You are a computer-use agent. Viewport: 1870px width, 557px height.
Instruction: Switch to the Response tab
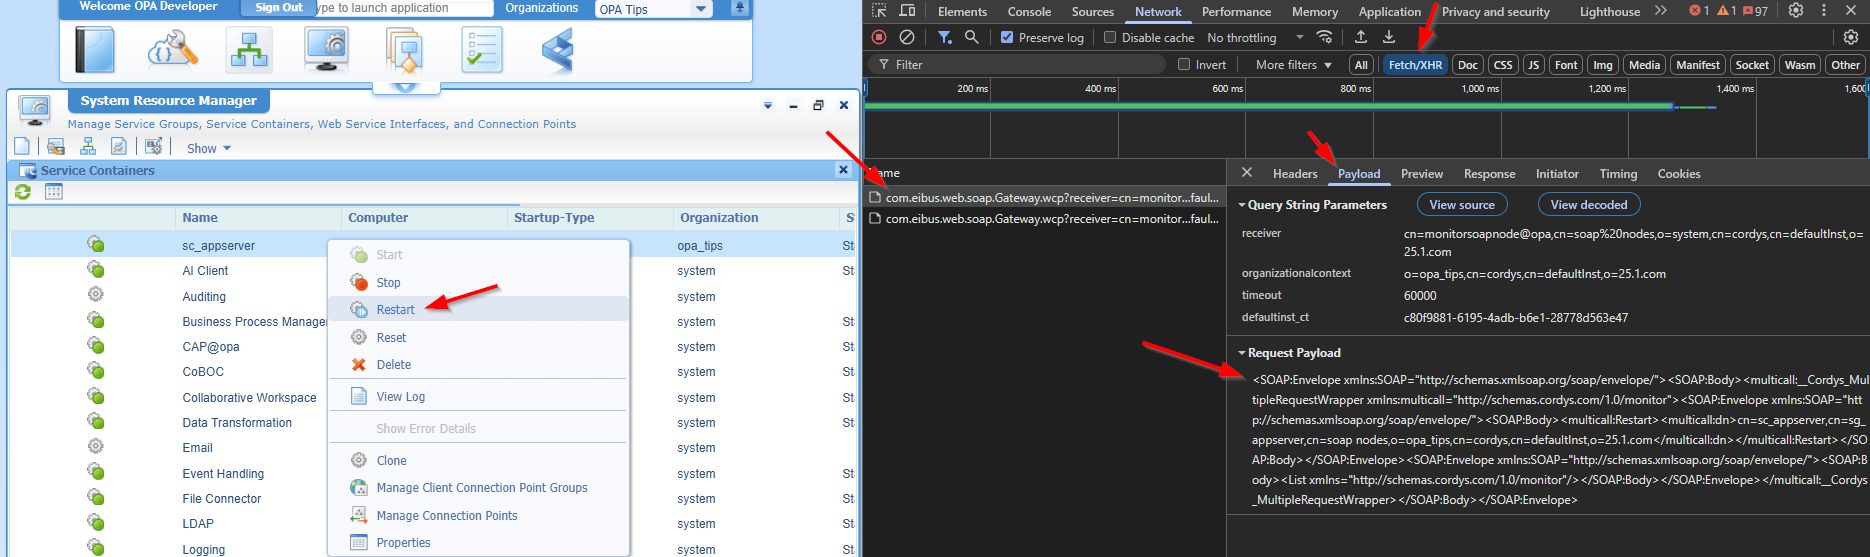1489,174
